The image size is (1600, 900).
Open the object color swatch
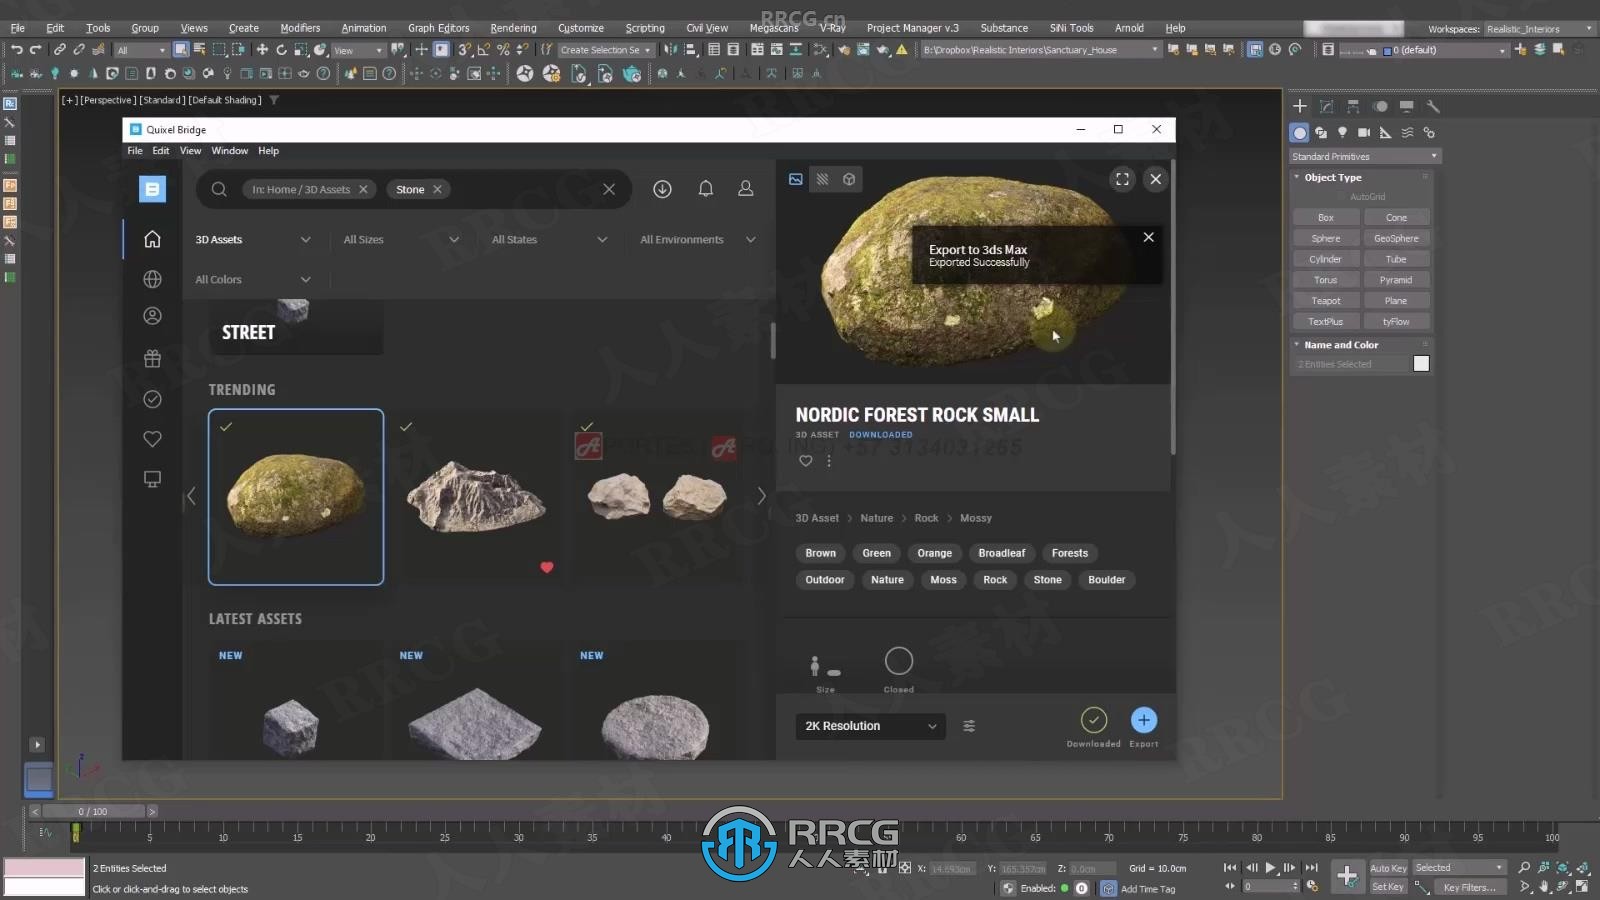point(1421,364)
